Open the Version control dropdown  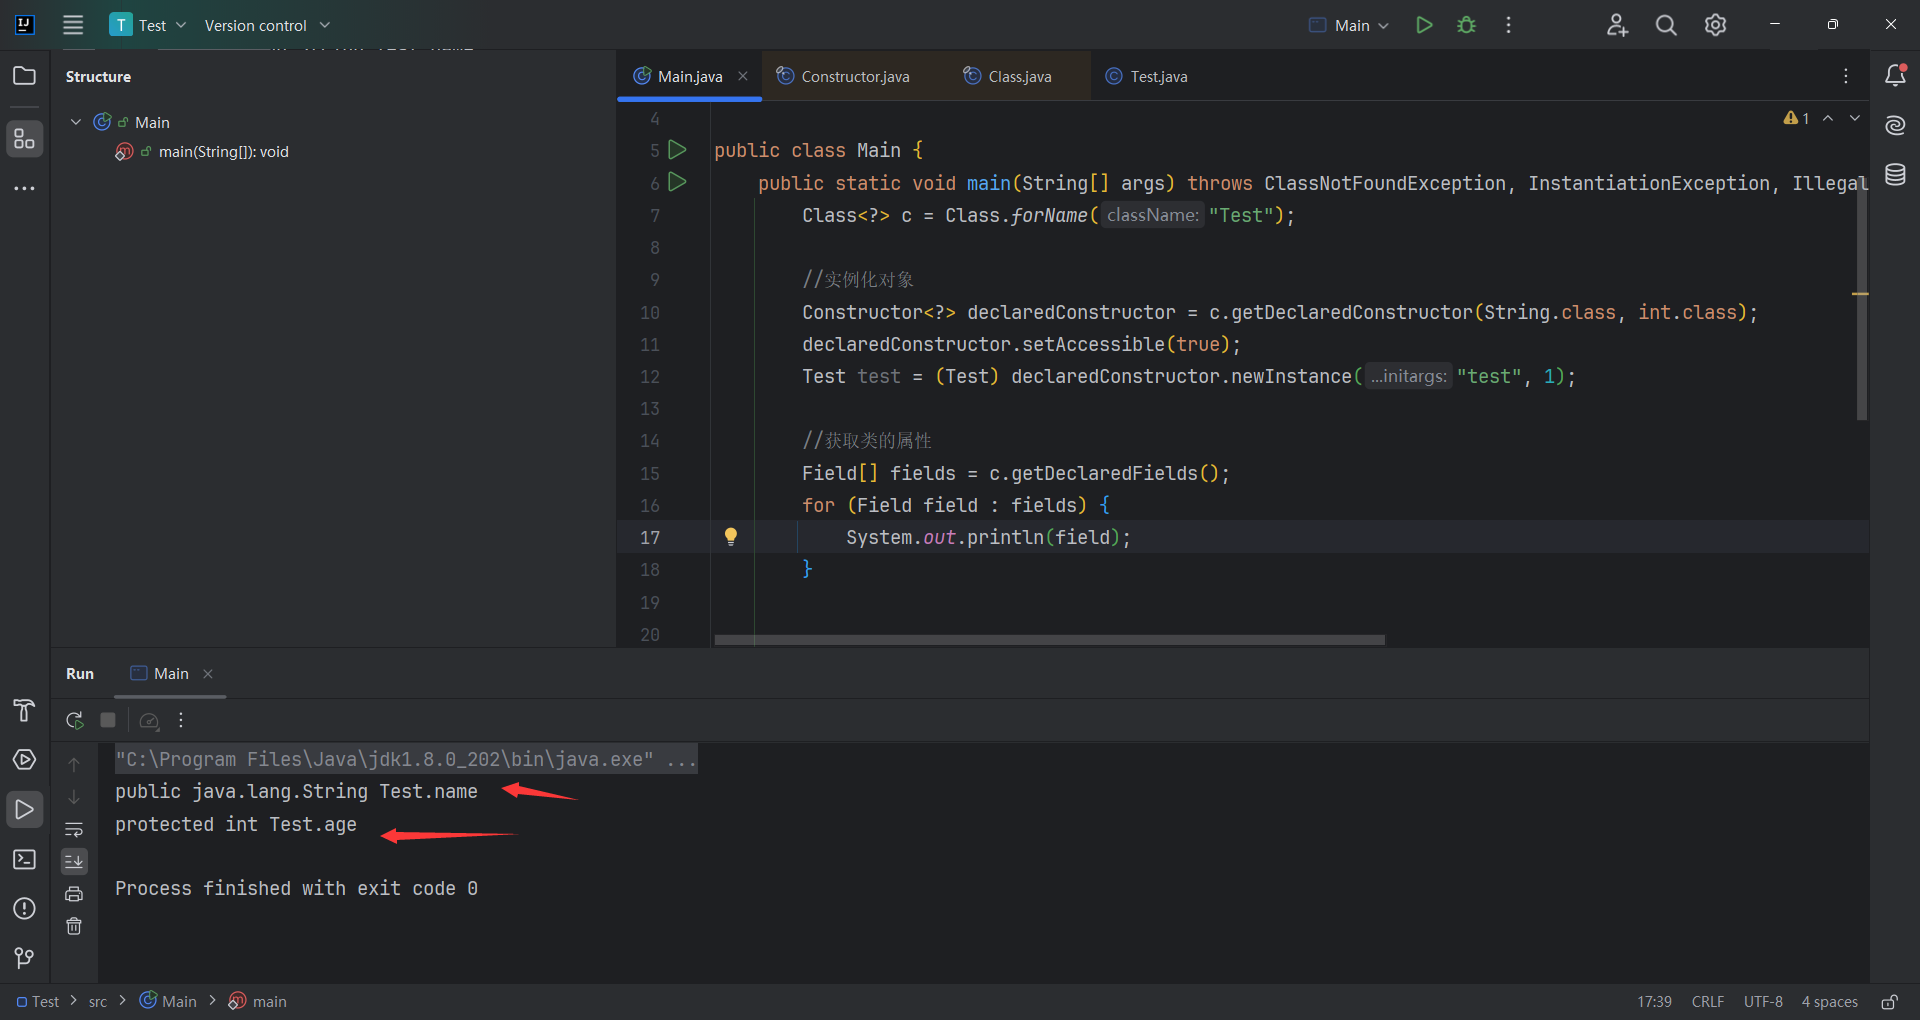pos(267,25)
